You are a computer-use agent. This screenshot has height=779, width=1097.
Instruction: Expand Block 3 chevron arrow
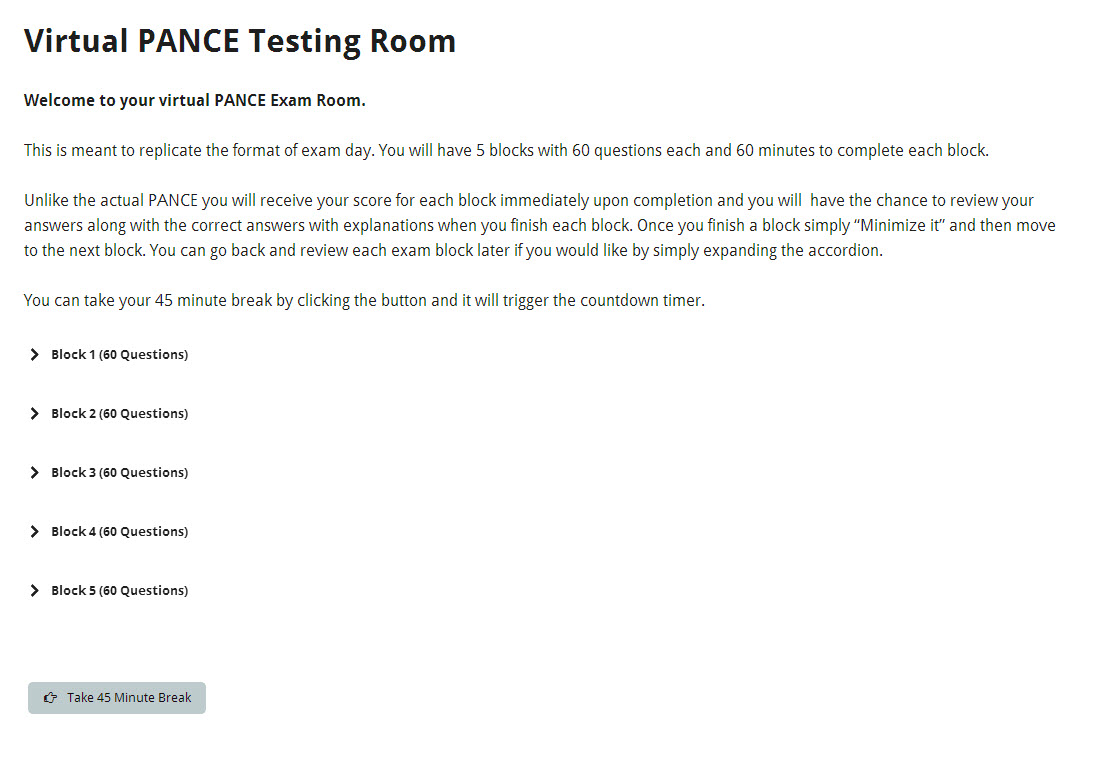pyautogui.click(x=34, y=472)
